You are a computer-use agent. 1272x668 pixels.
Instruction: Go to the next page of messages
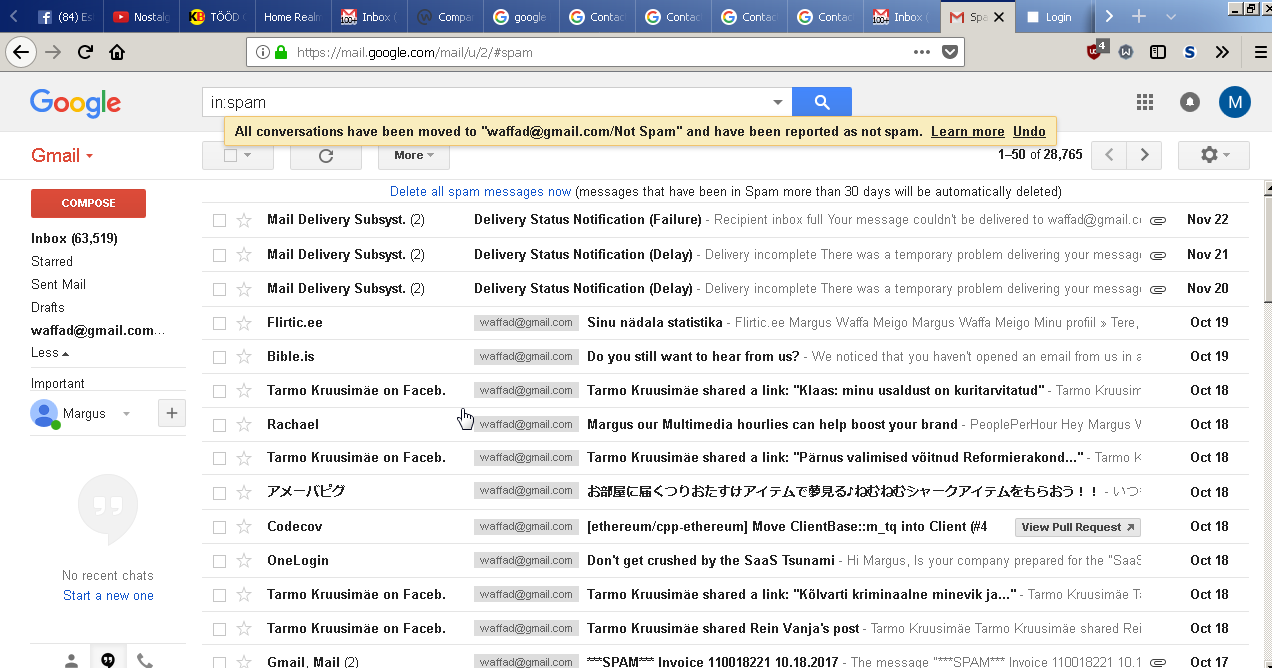[1144, 155]
